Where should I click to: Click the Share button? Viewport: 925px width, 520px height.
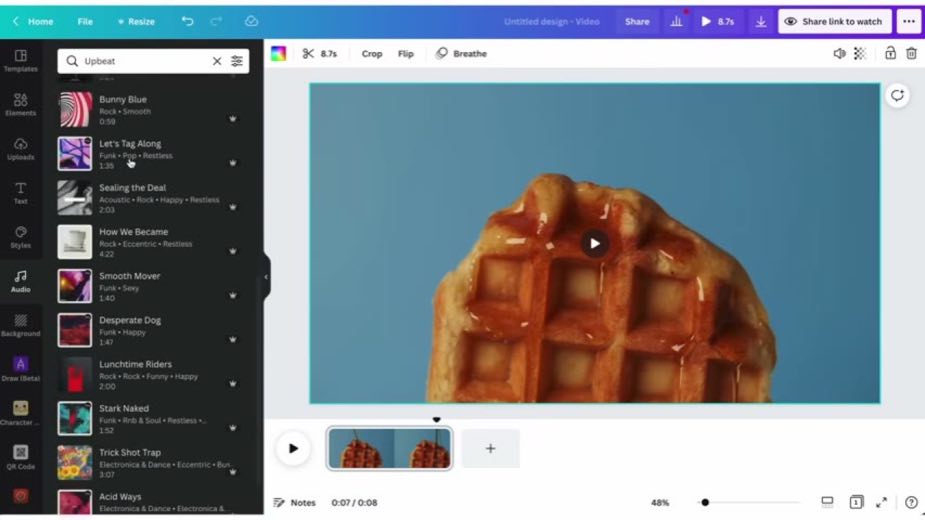pyautogui.click(x=637, y=21)
